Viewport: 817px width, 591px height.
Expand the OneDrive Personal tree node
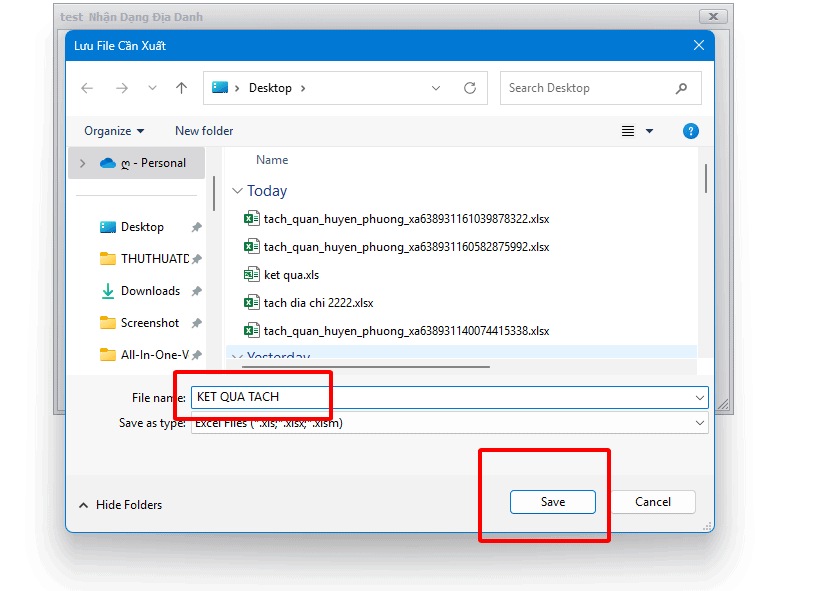click(82, 163)
